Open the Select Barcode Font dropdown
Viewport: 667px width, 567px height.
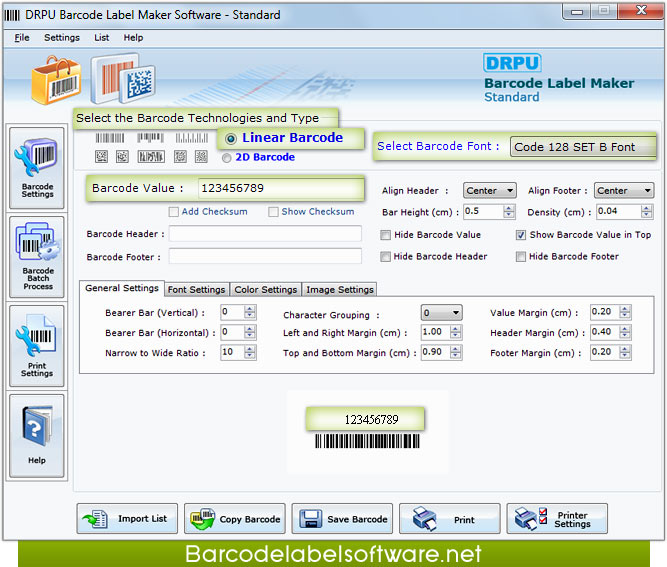point(583,147)
